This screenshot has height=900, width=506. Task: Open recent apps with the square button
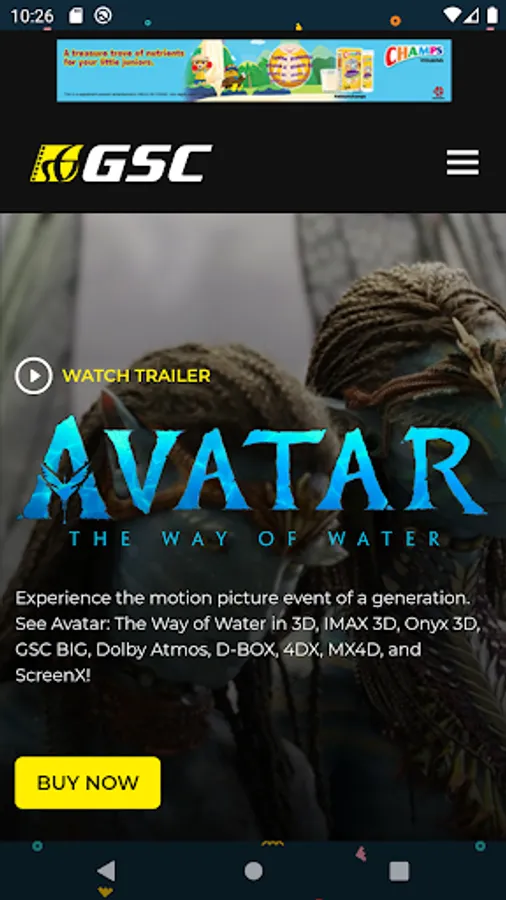click(x=399, y=871)
